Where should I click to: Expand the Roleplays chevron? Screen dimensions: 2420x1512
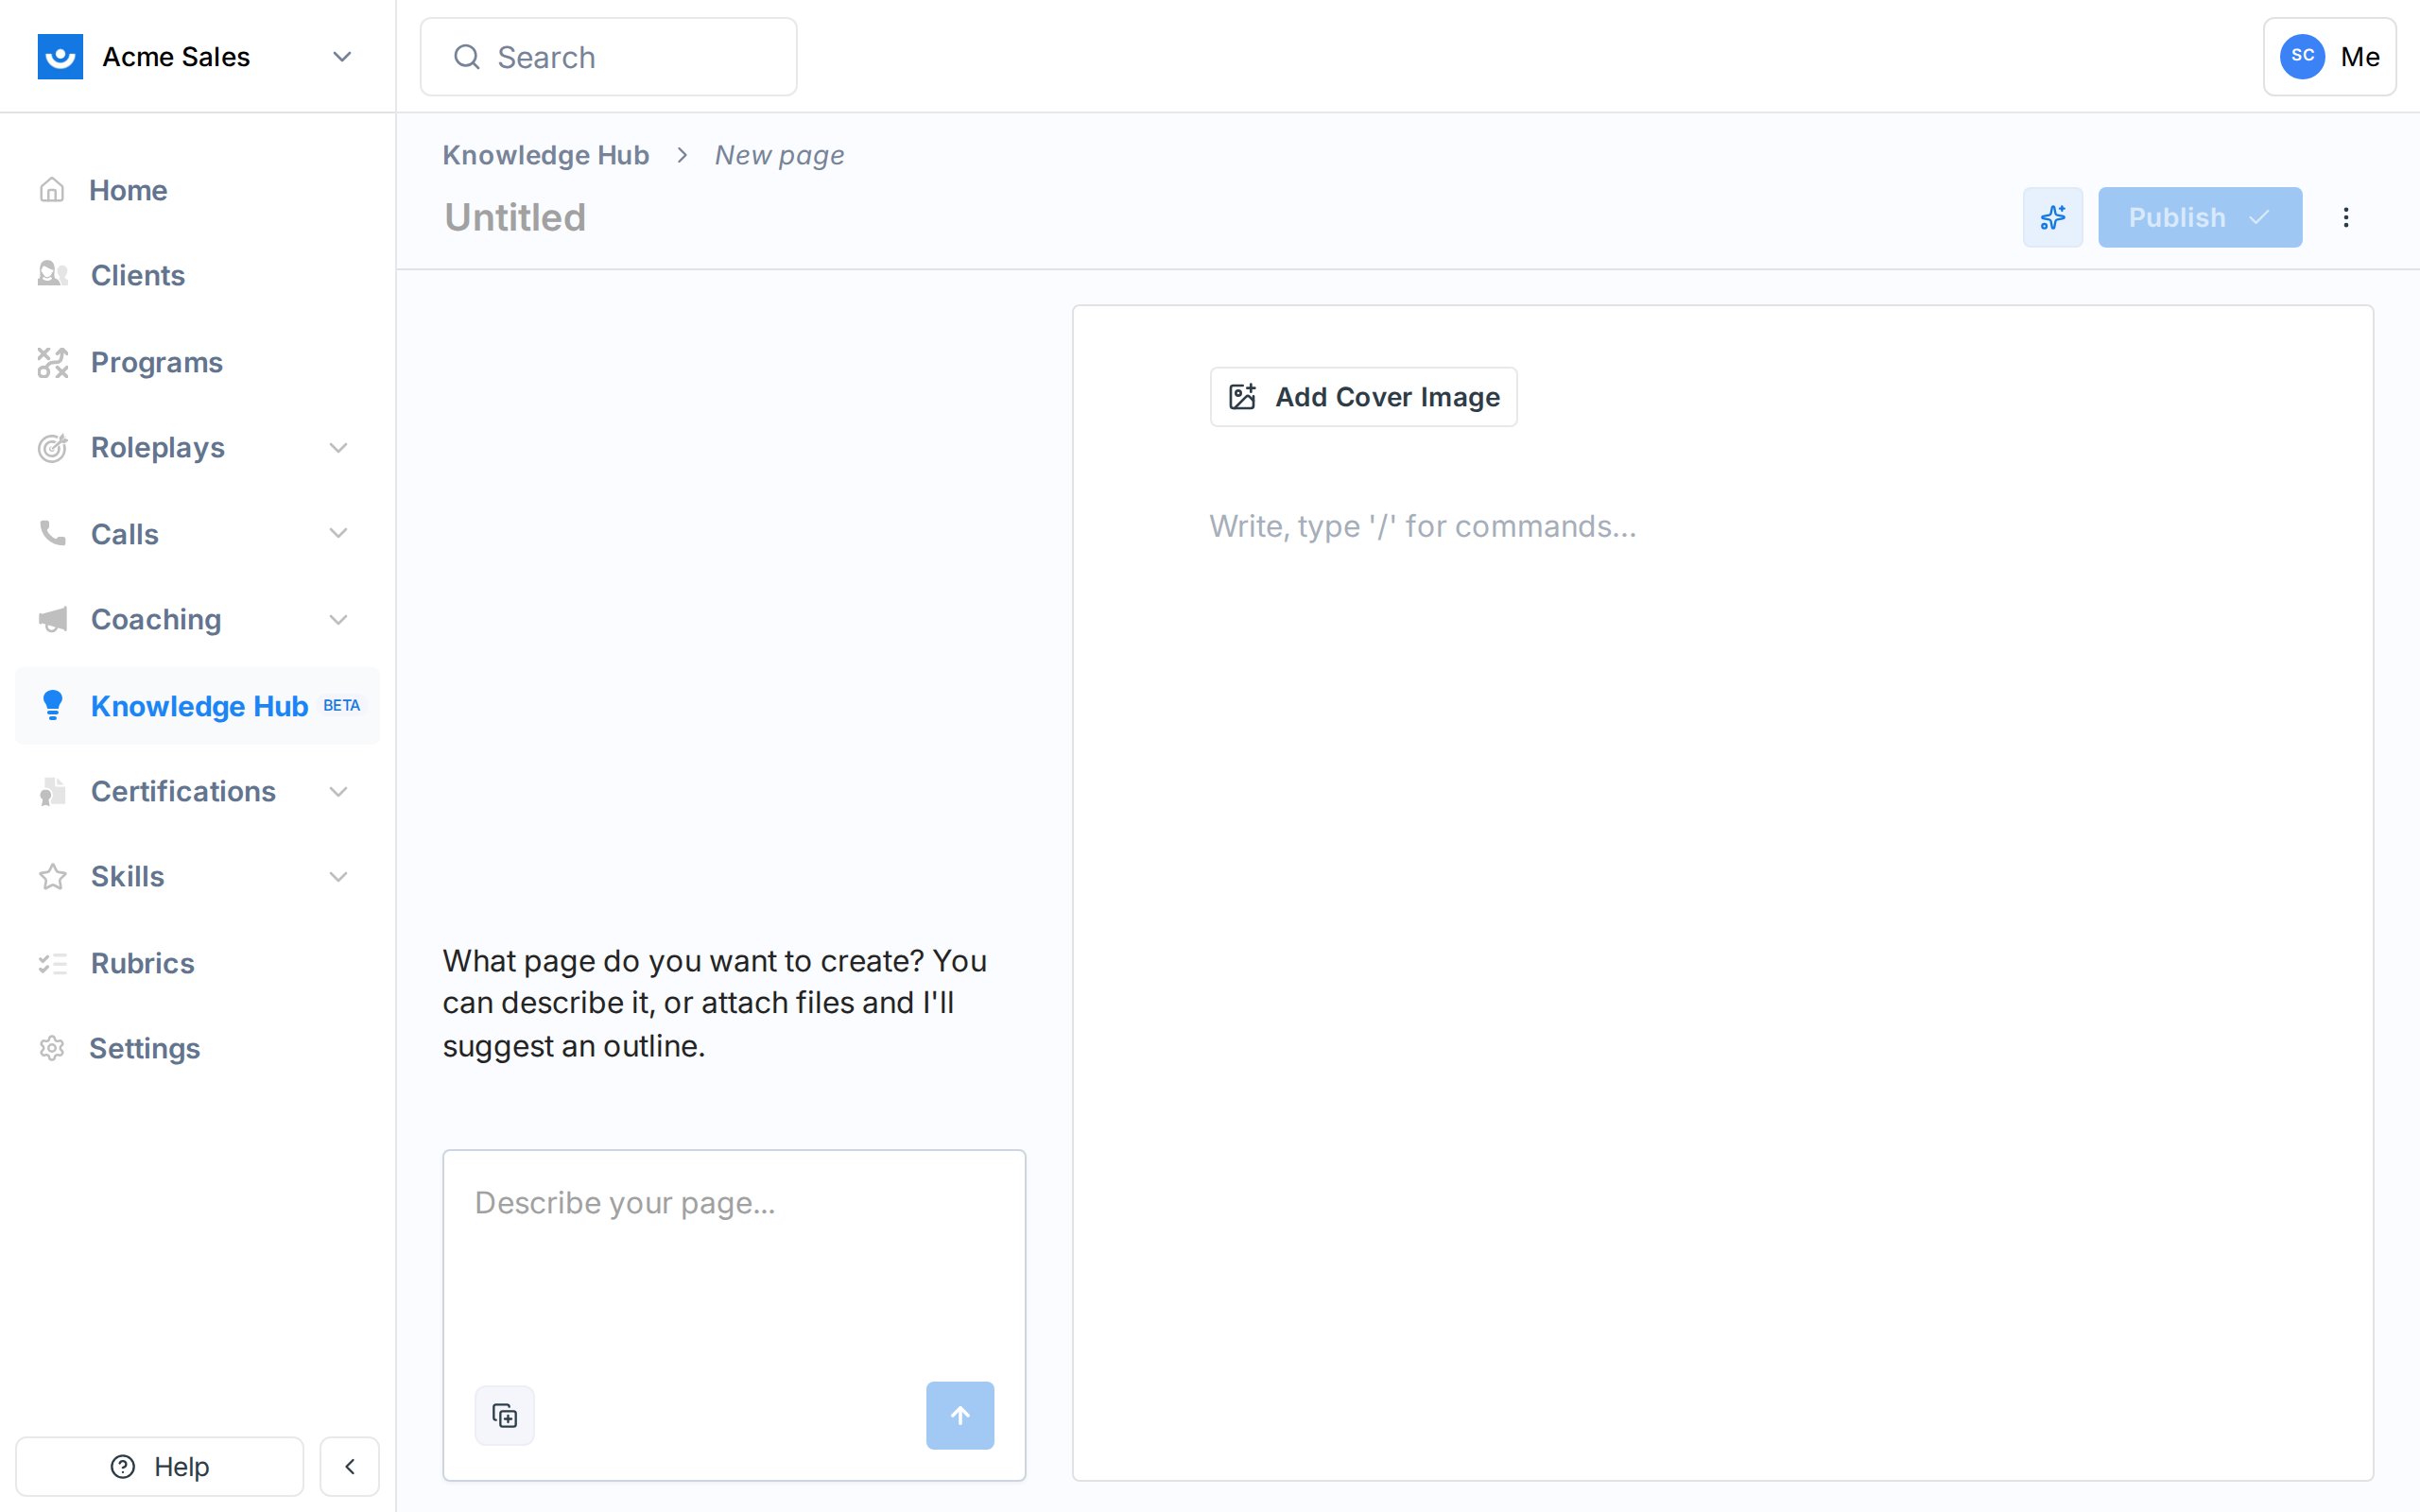[339, 447]
